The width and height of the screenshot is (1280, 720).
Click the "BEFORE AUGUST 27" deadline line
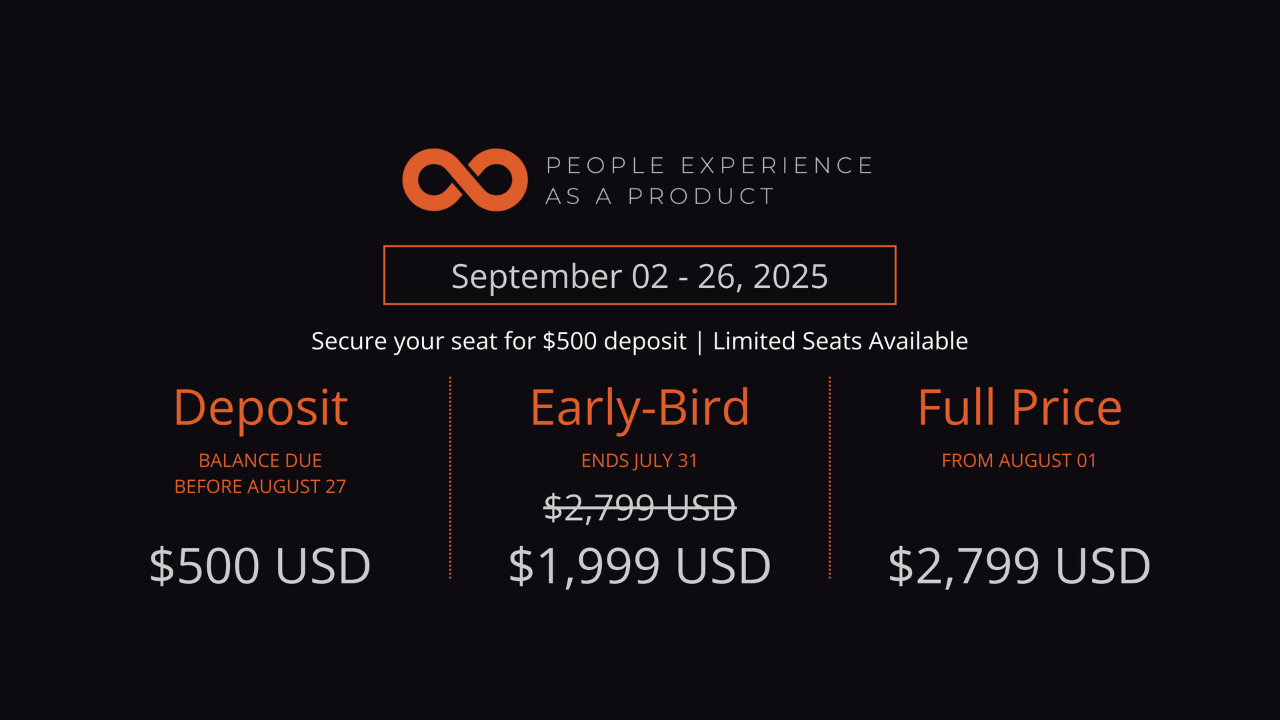click(260, 487)
